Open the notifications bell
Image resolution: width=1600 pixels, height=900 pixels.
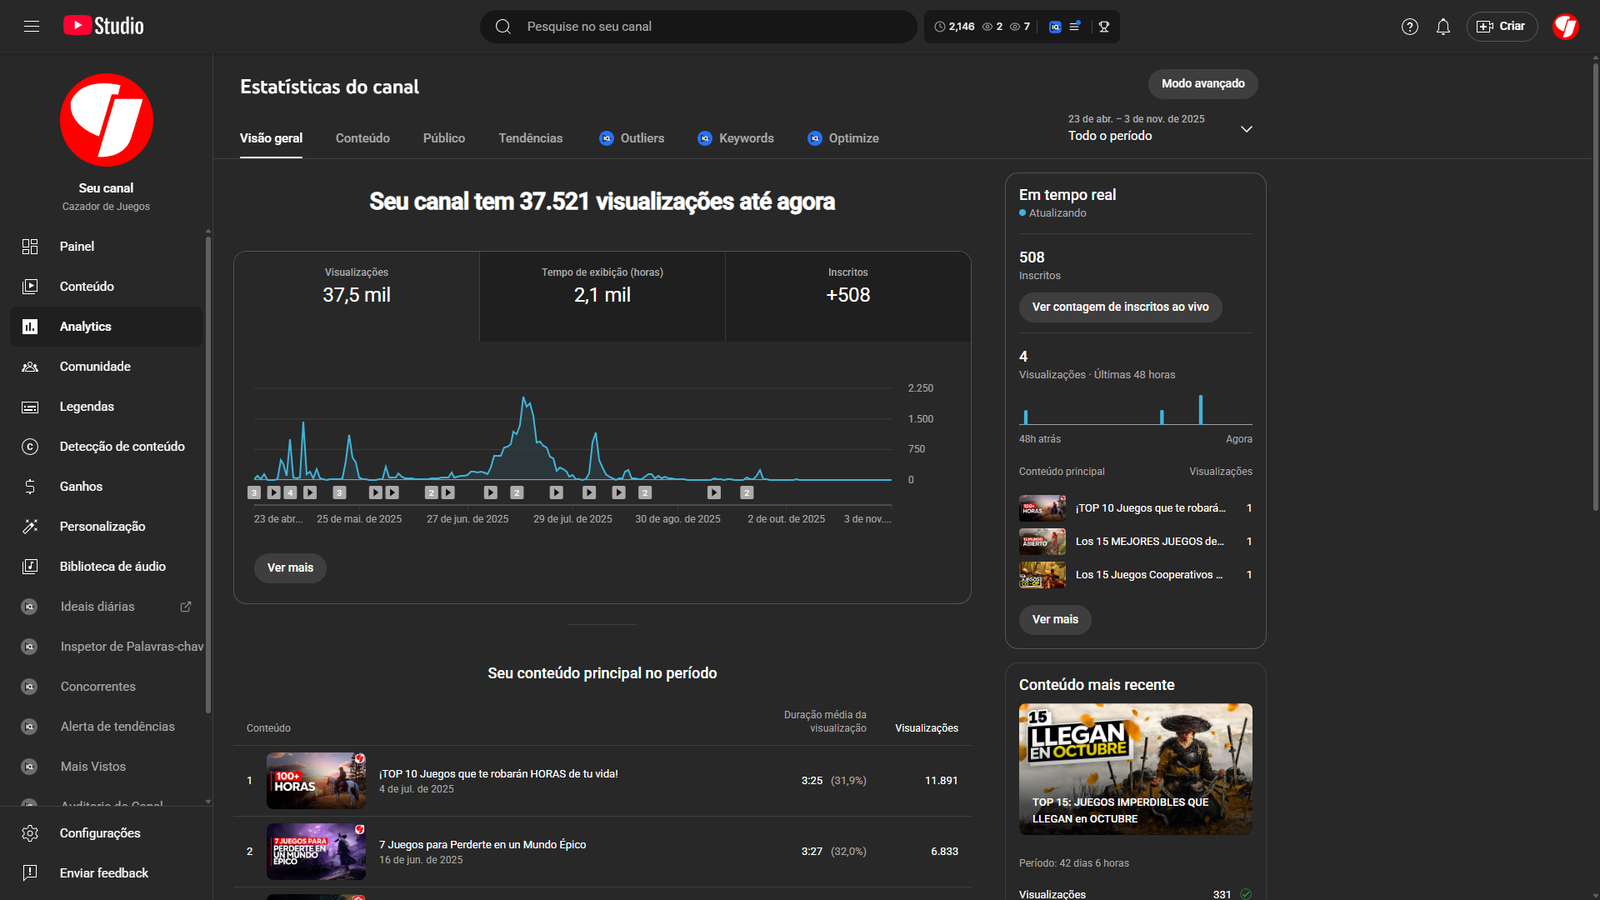(x=1443, y=27)
